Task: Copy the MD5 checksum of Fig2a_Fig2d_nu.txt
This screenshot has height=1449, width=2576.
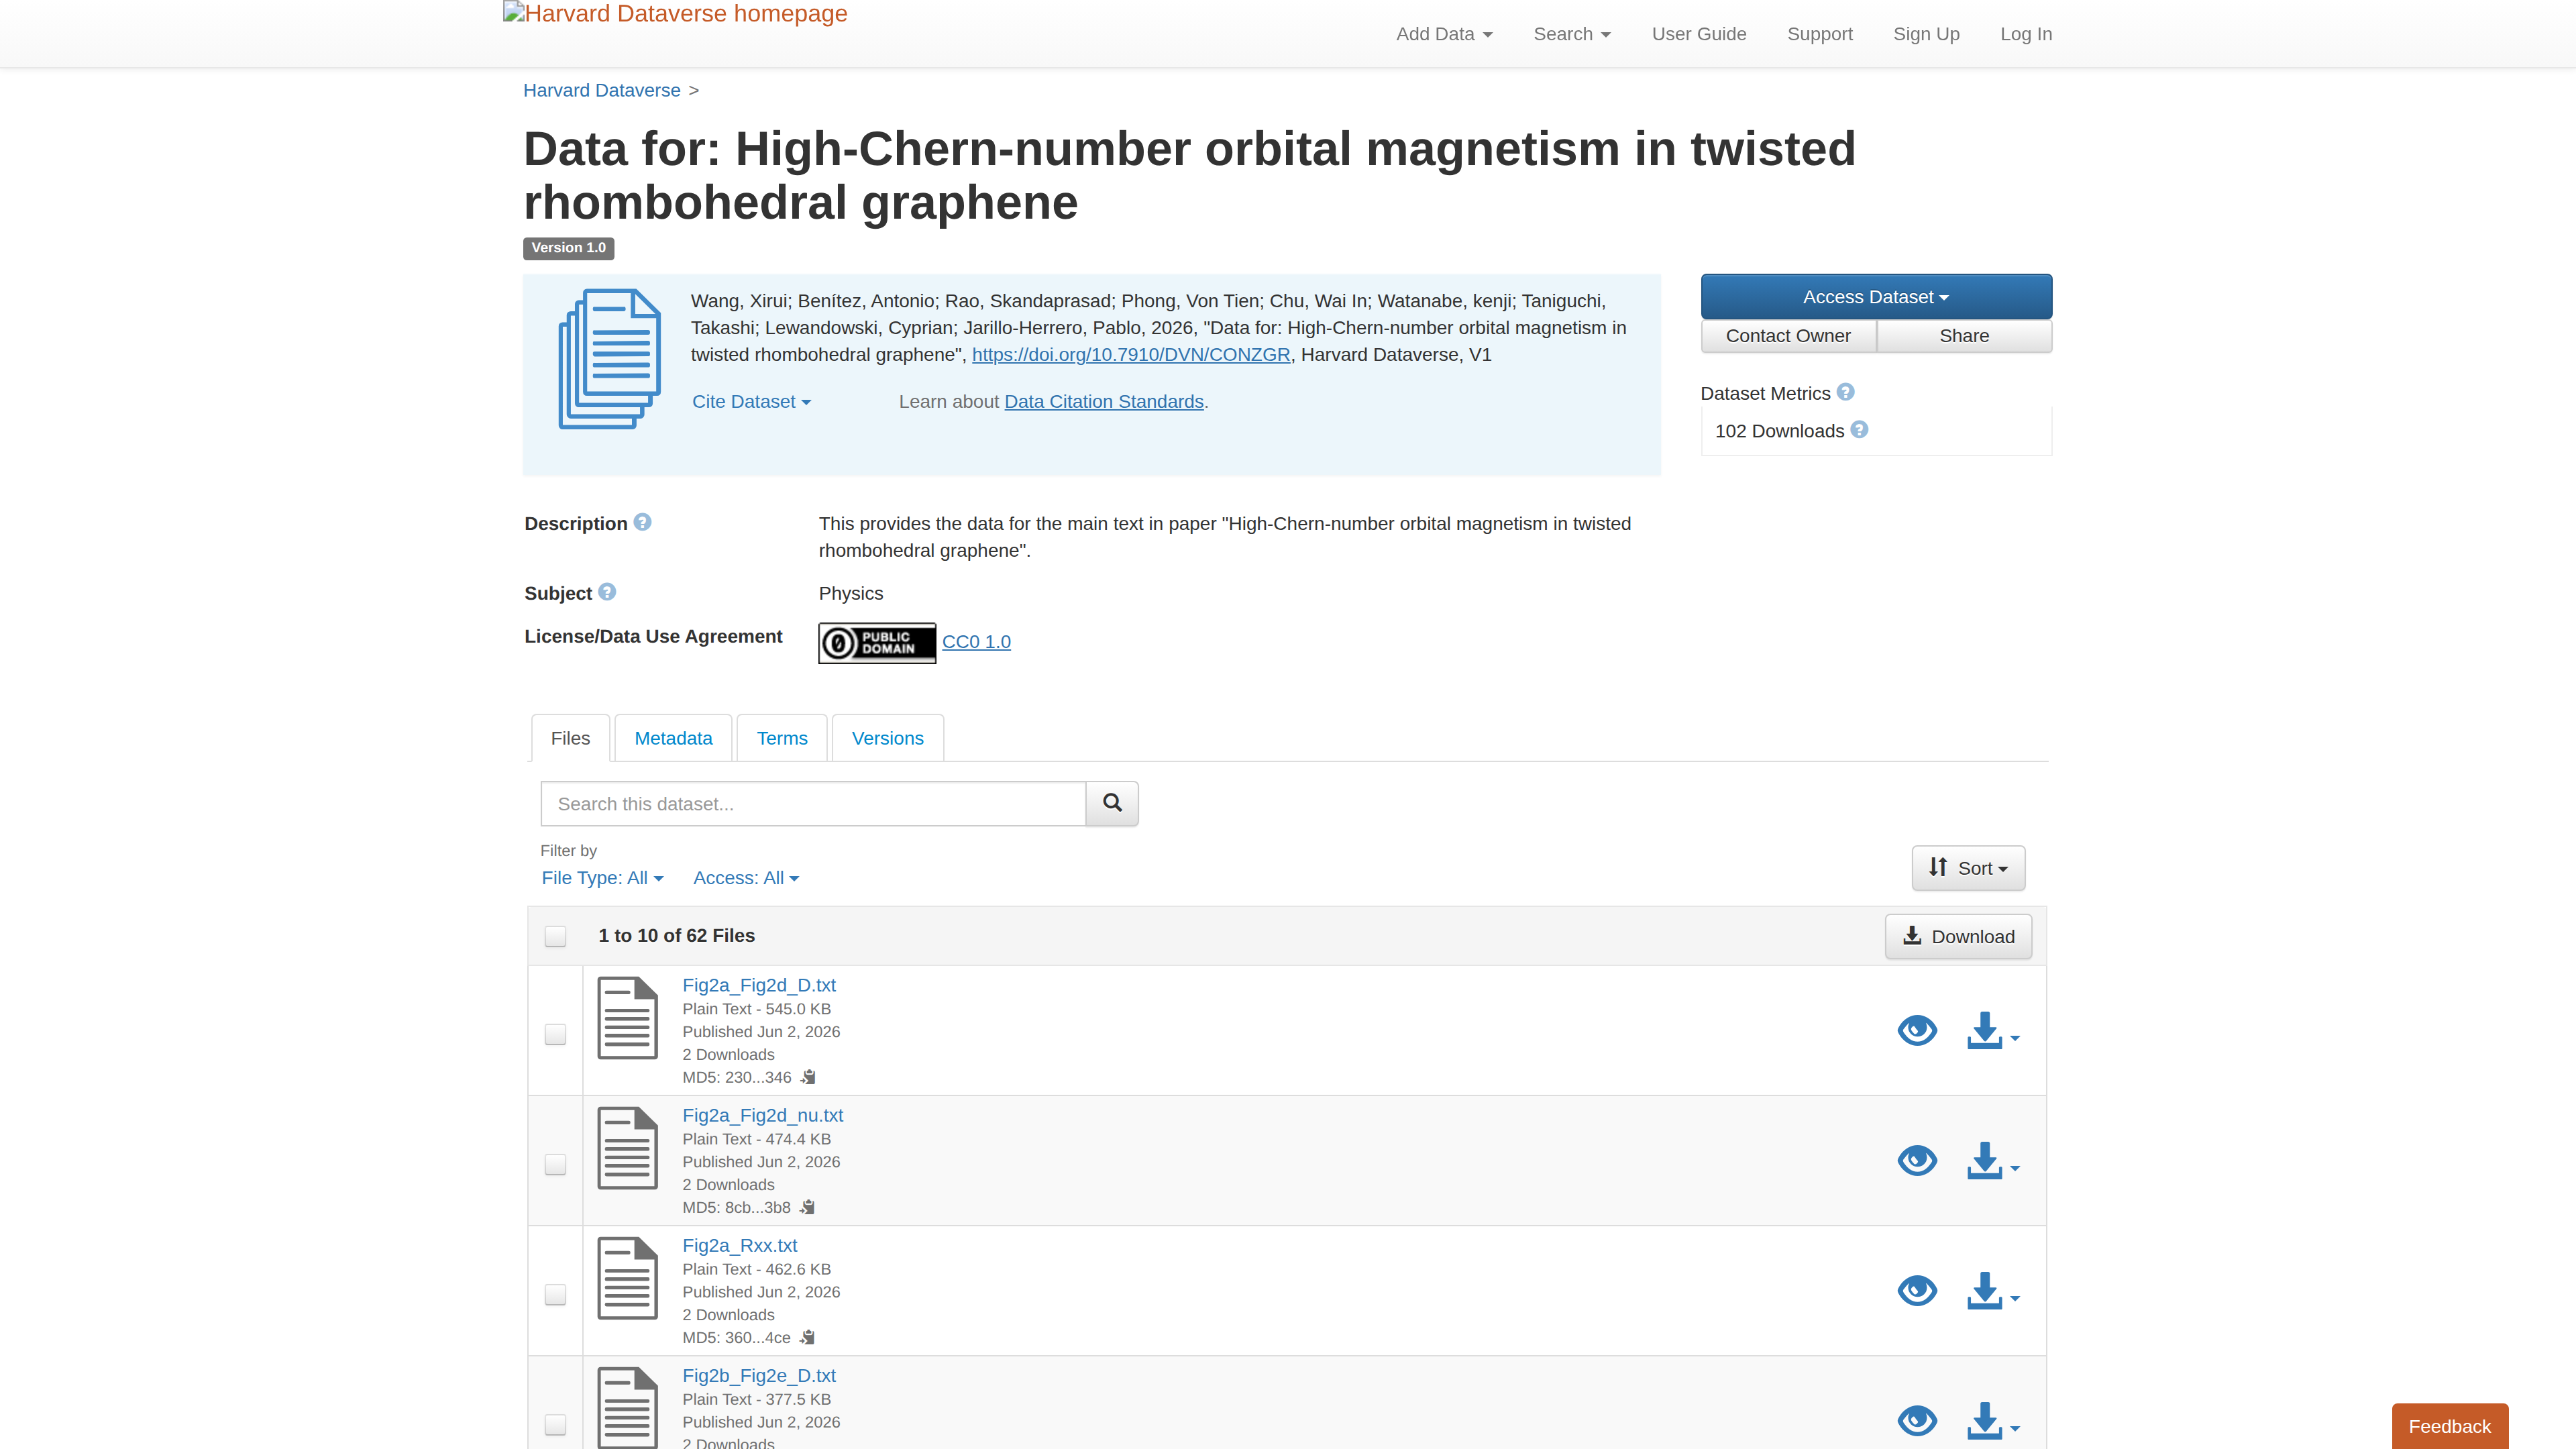Action: click(x=807, y=1207)
